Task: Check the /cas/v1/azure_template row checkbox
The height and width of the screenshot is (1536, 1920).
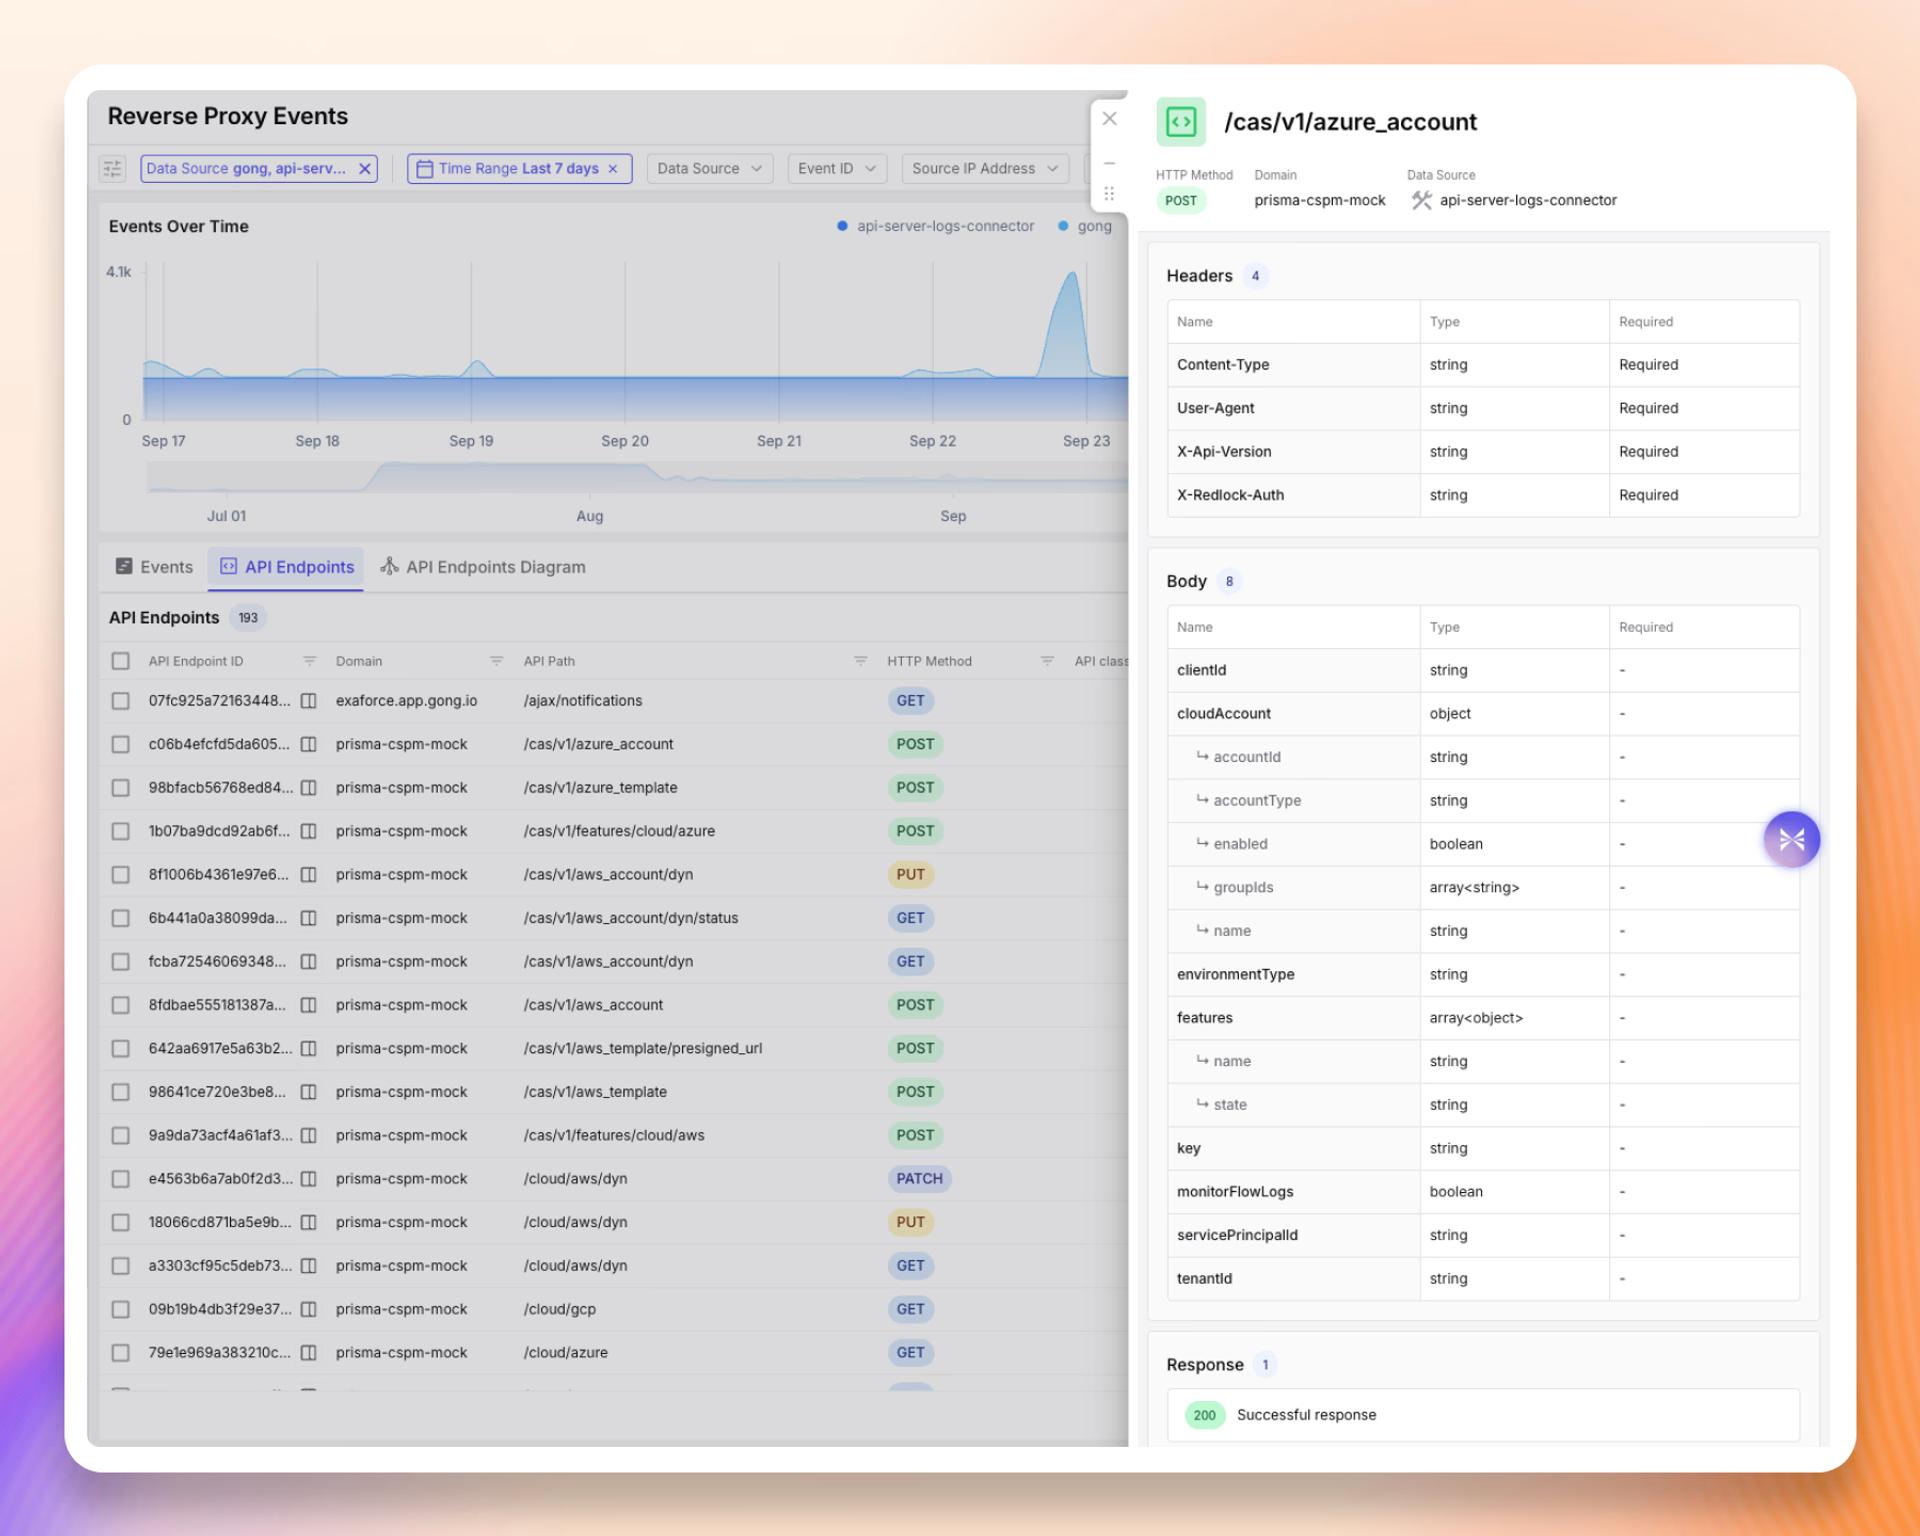Action: pos(121,788)
